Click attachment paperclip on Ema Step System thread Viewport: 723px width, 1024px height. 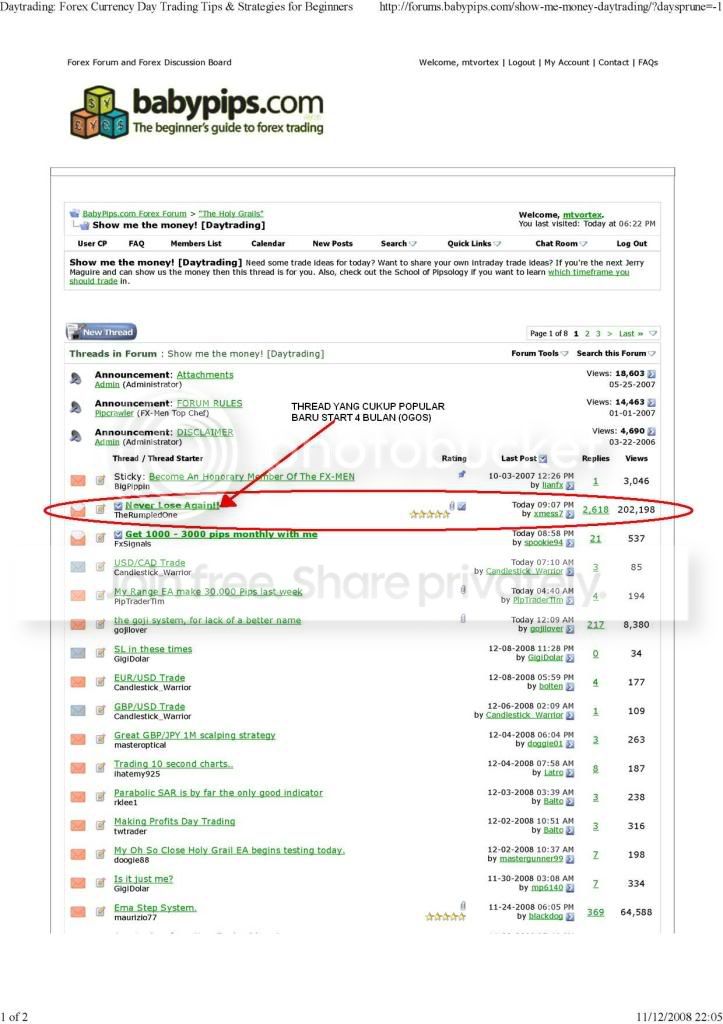[x=462, y=906]
